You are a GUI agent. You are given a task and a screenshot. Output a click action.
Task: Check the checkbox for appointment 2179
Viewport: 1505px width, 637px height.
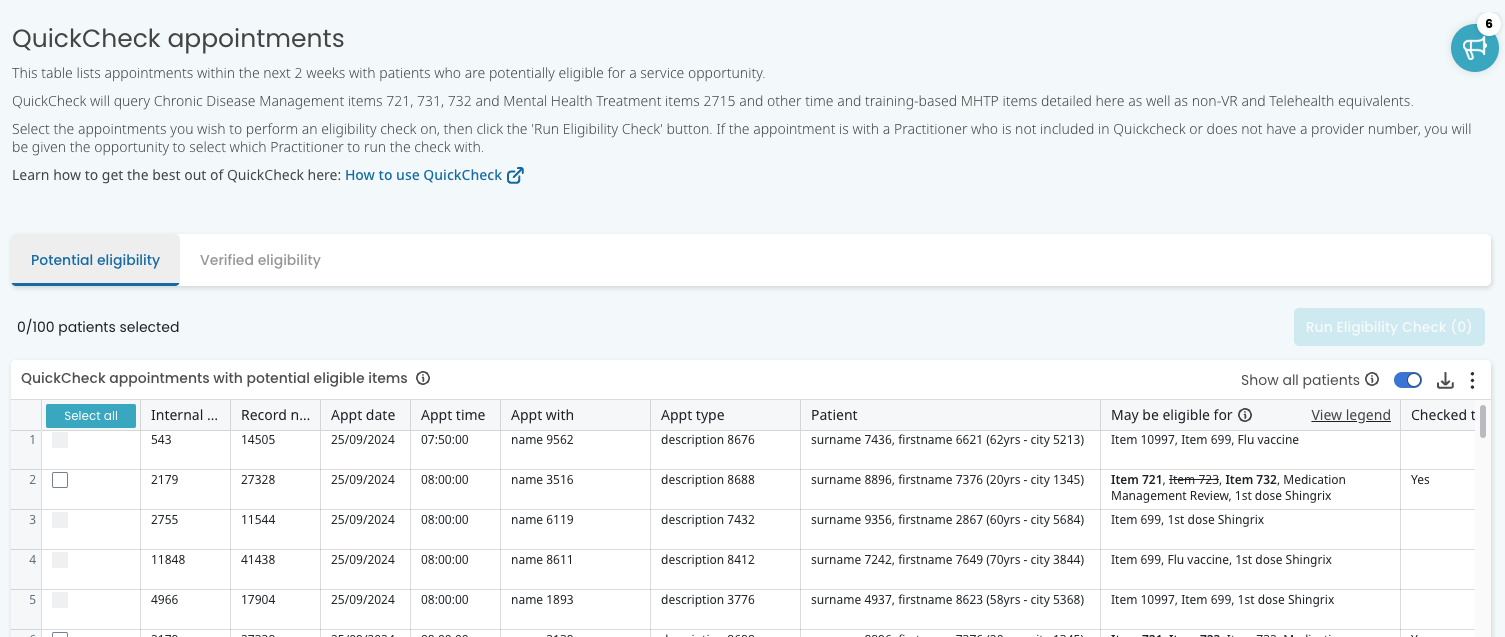point(60,480)
